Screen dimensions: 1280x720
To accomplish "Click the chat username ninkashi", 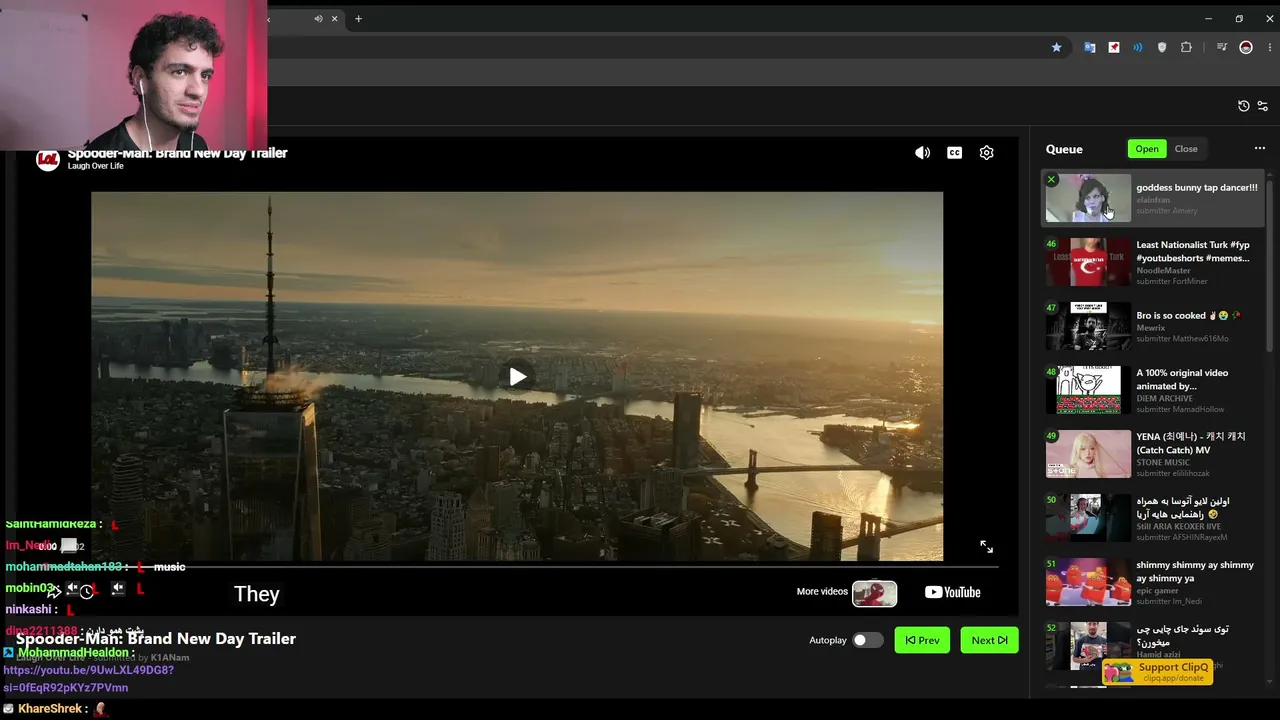I will click(x=28, y=610).
